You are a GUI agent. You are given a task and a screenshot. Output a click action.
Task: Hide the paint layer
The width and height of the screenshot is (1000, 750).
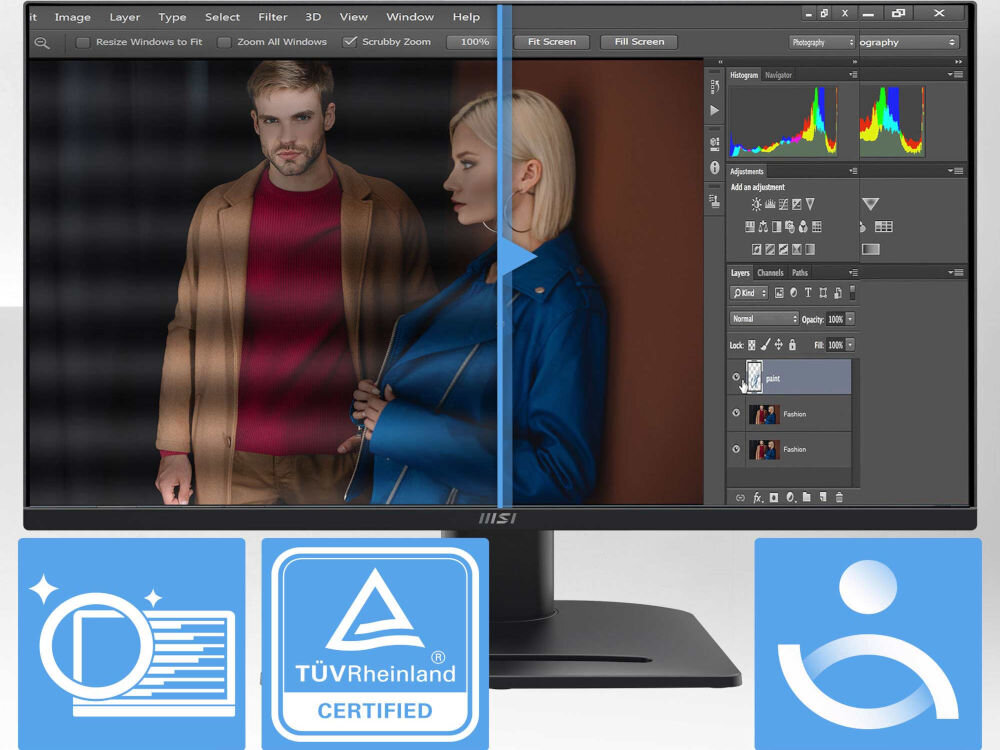[737, 377]
